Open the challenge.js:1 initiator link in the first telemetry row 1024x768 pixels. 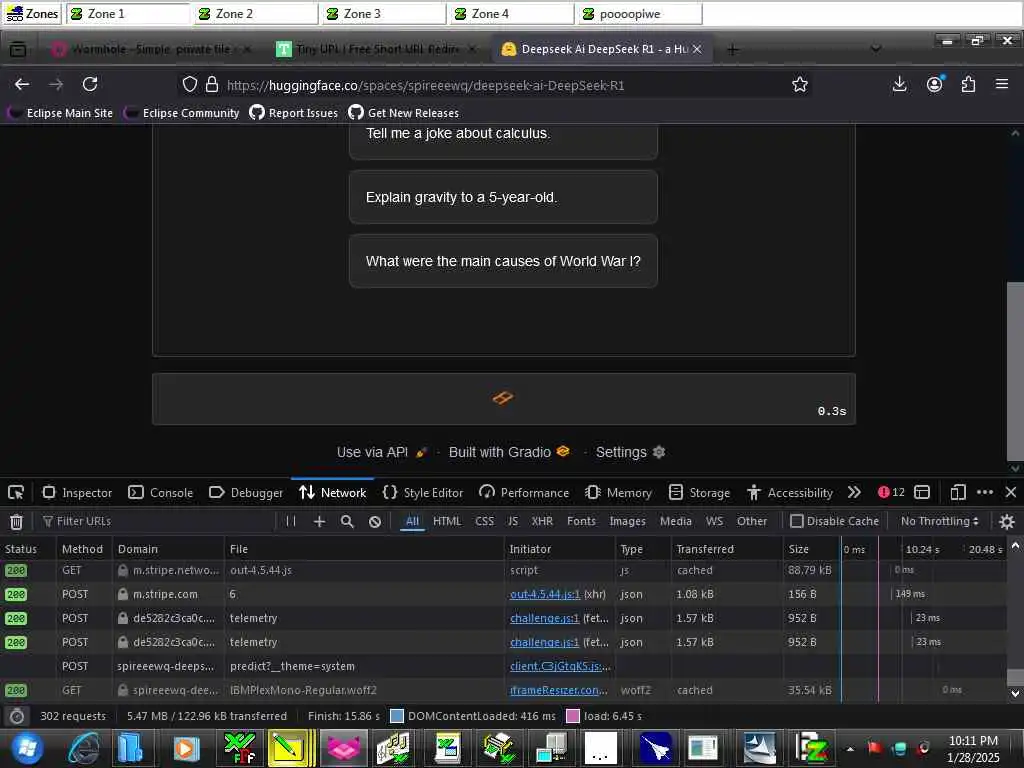(544, 618)
